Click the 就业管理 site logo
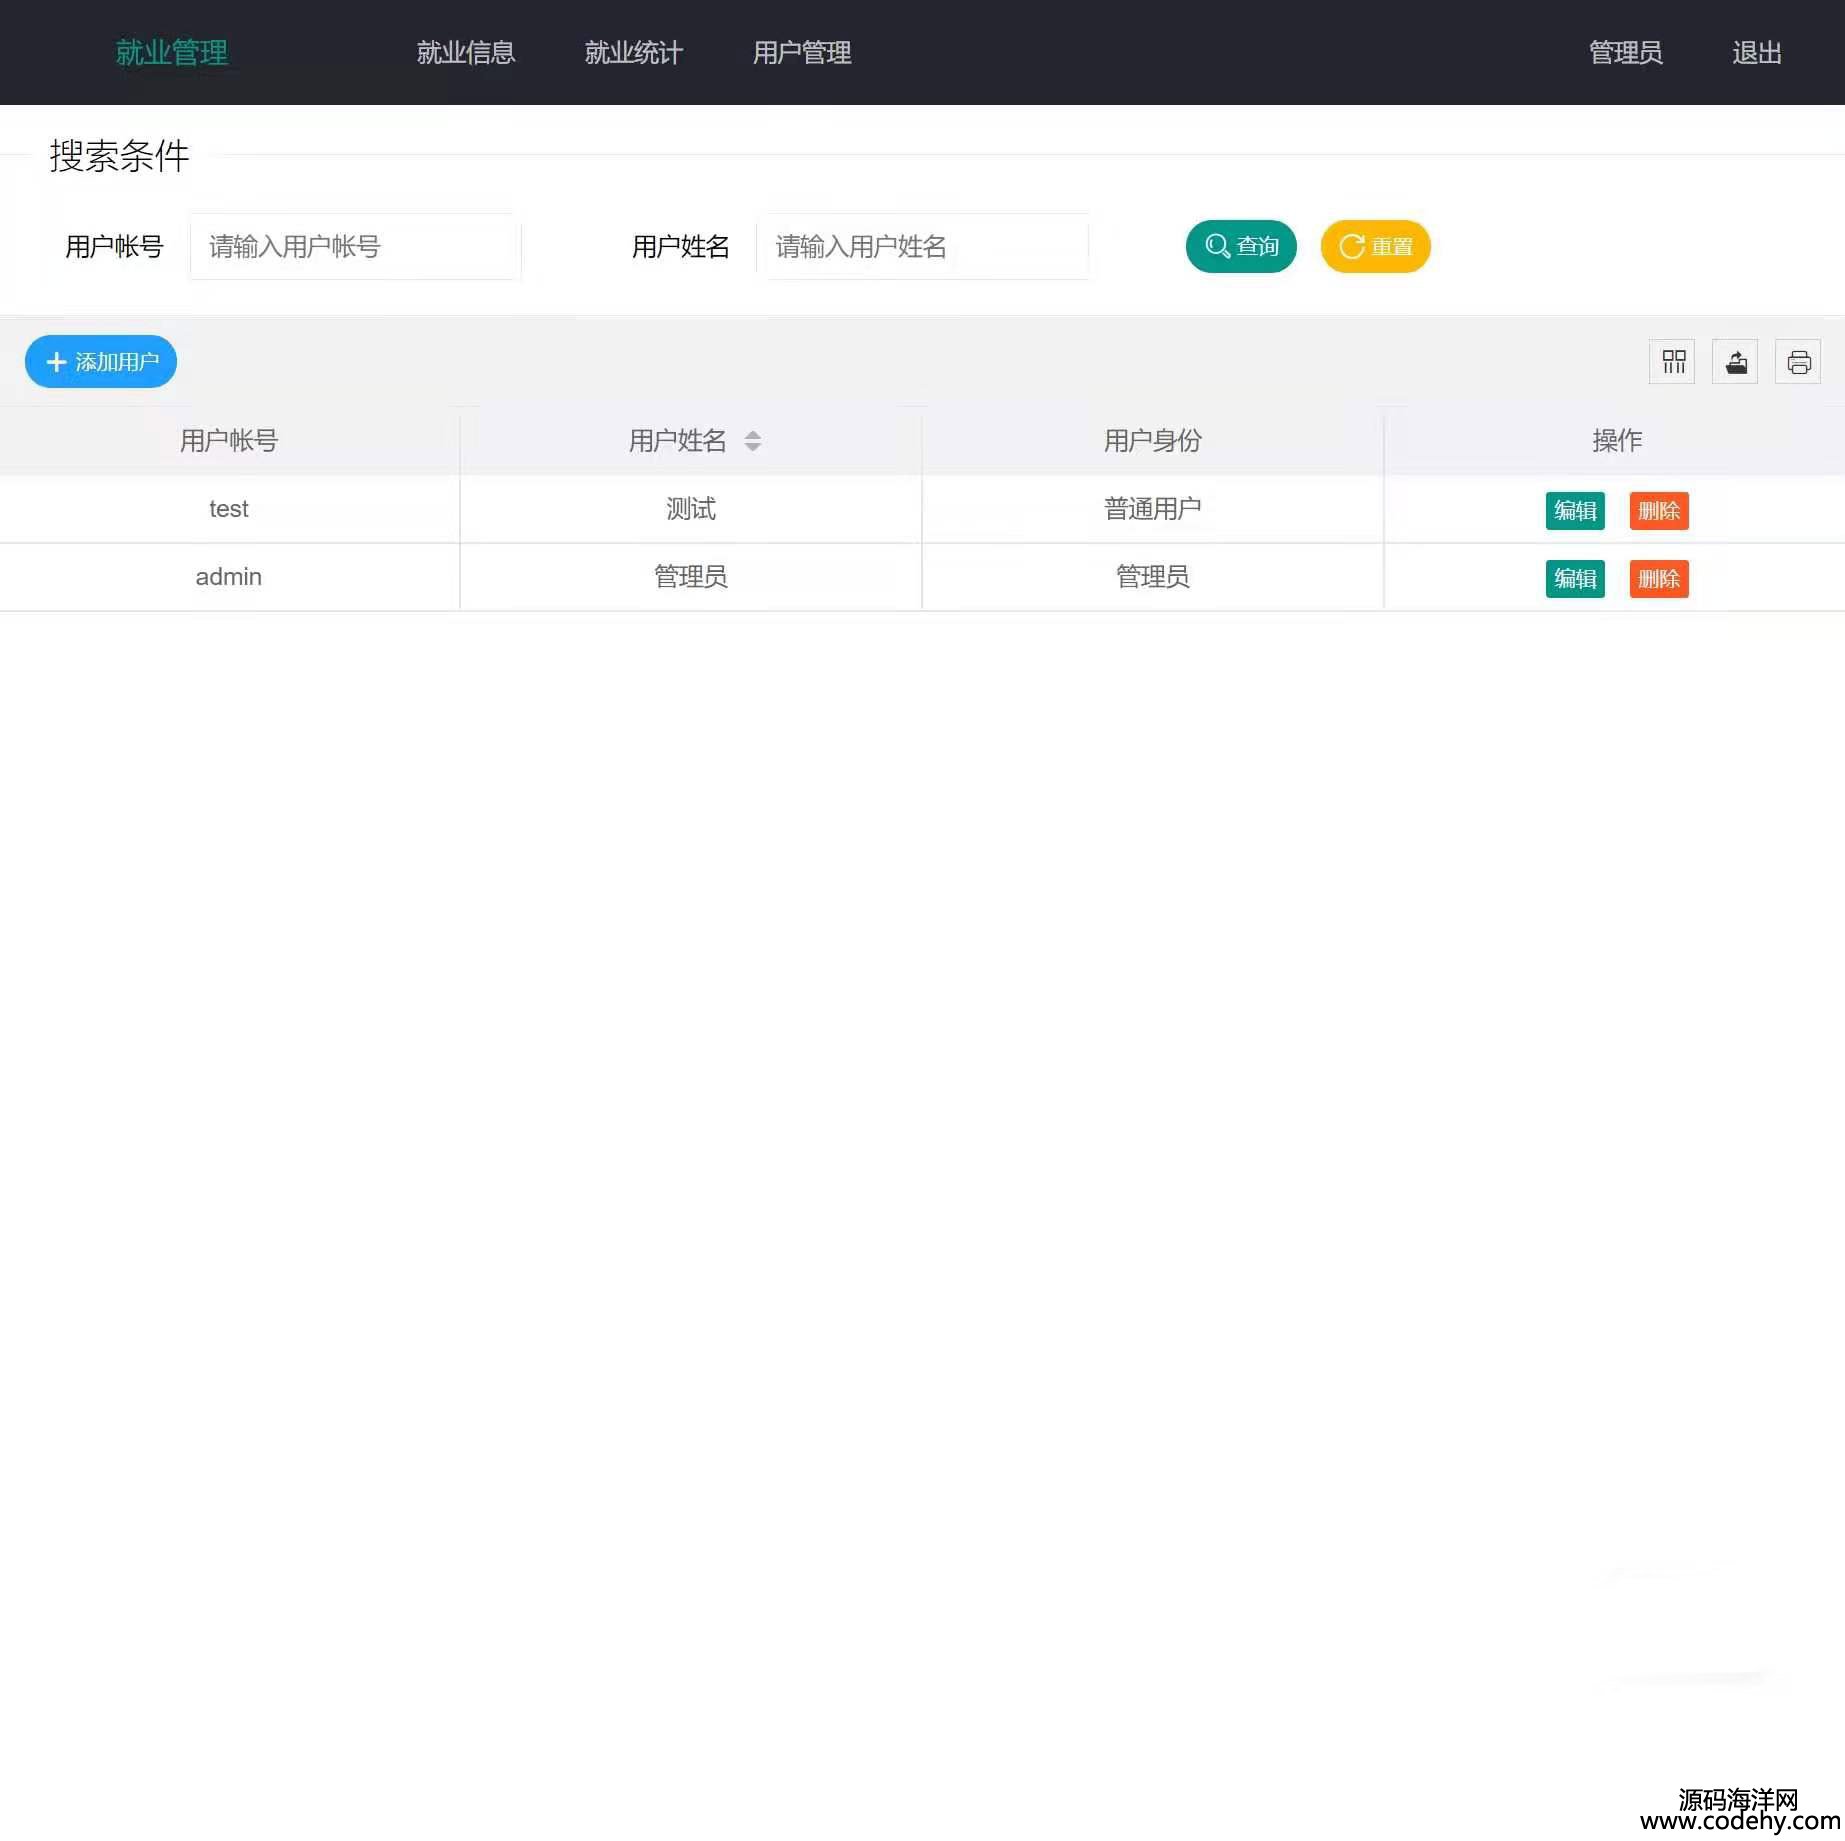This screenshot has width=1845, height=1841. pos(172,53)
